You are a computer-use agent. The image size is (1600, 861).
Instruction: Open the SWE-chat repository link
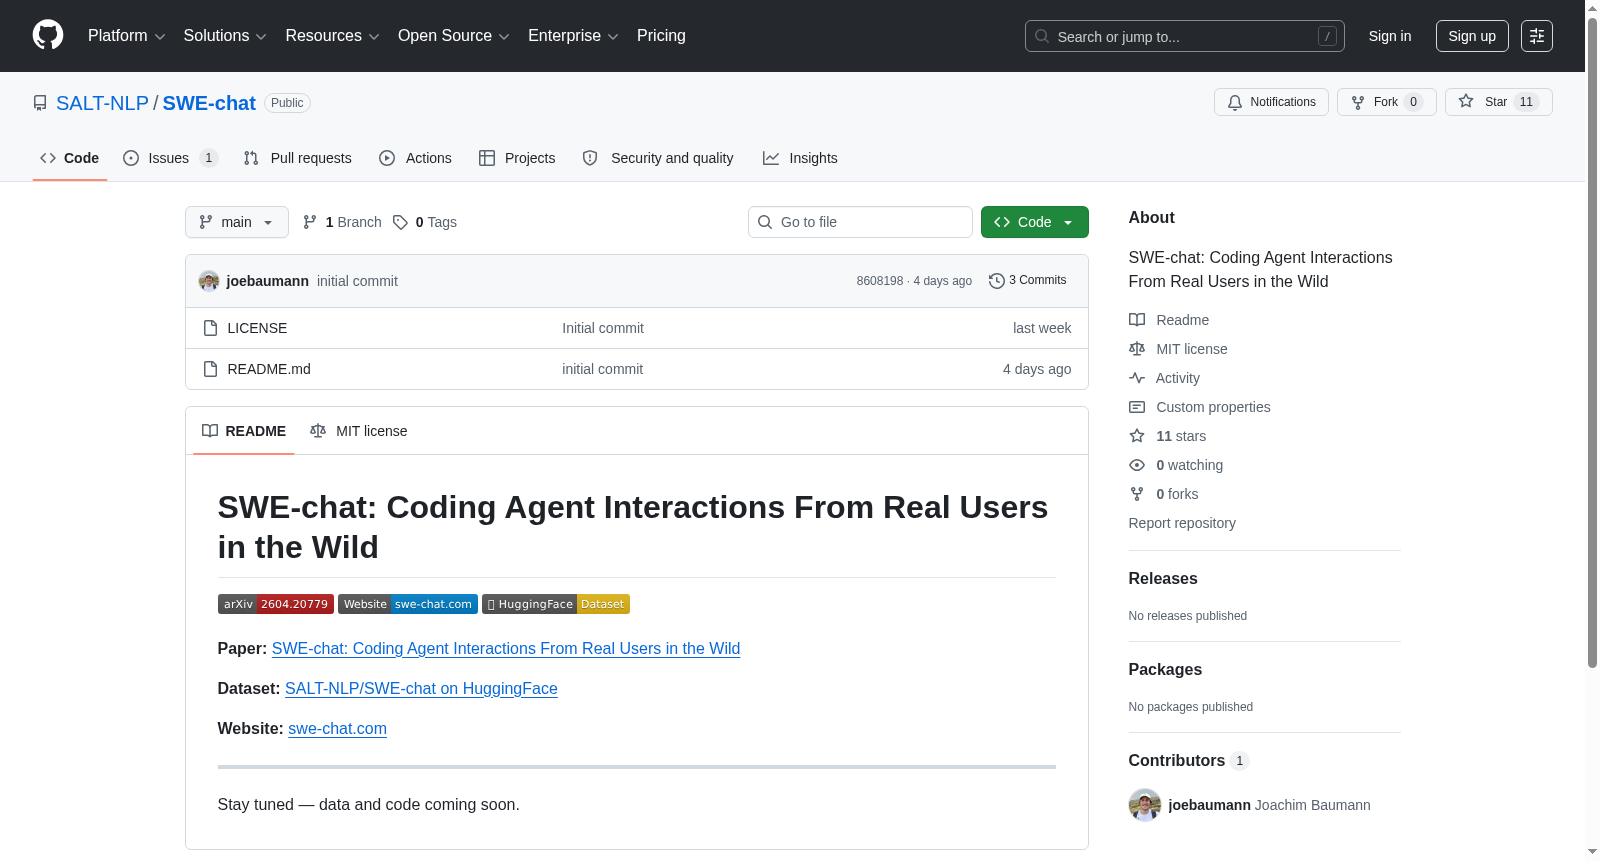click(209, 103)
